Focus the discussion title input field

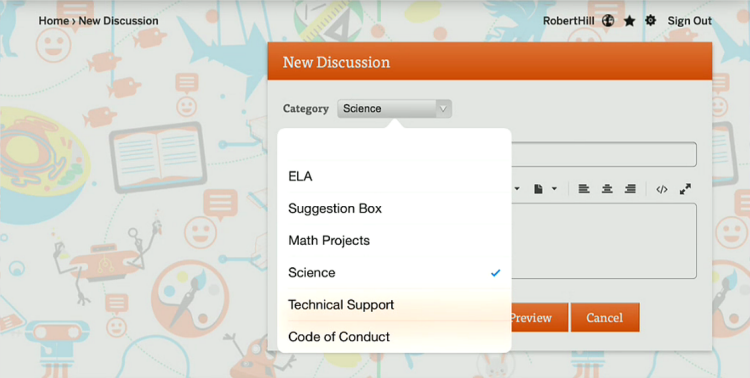604,154
